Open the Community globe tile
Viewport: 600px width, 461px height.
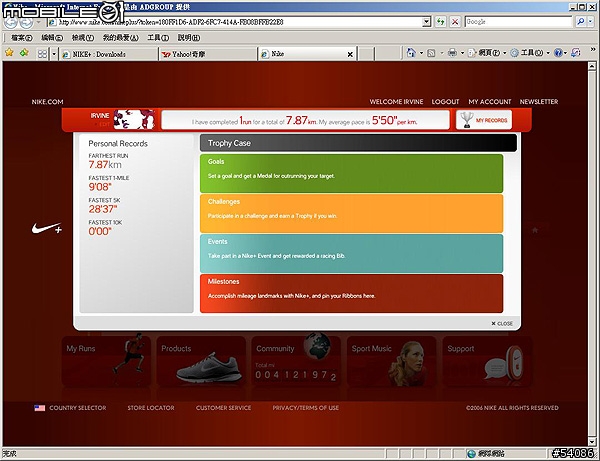(x=296, y=361)
